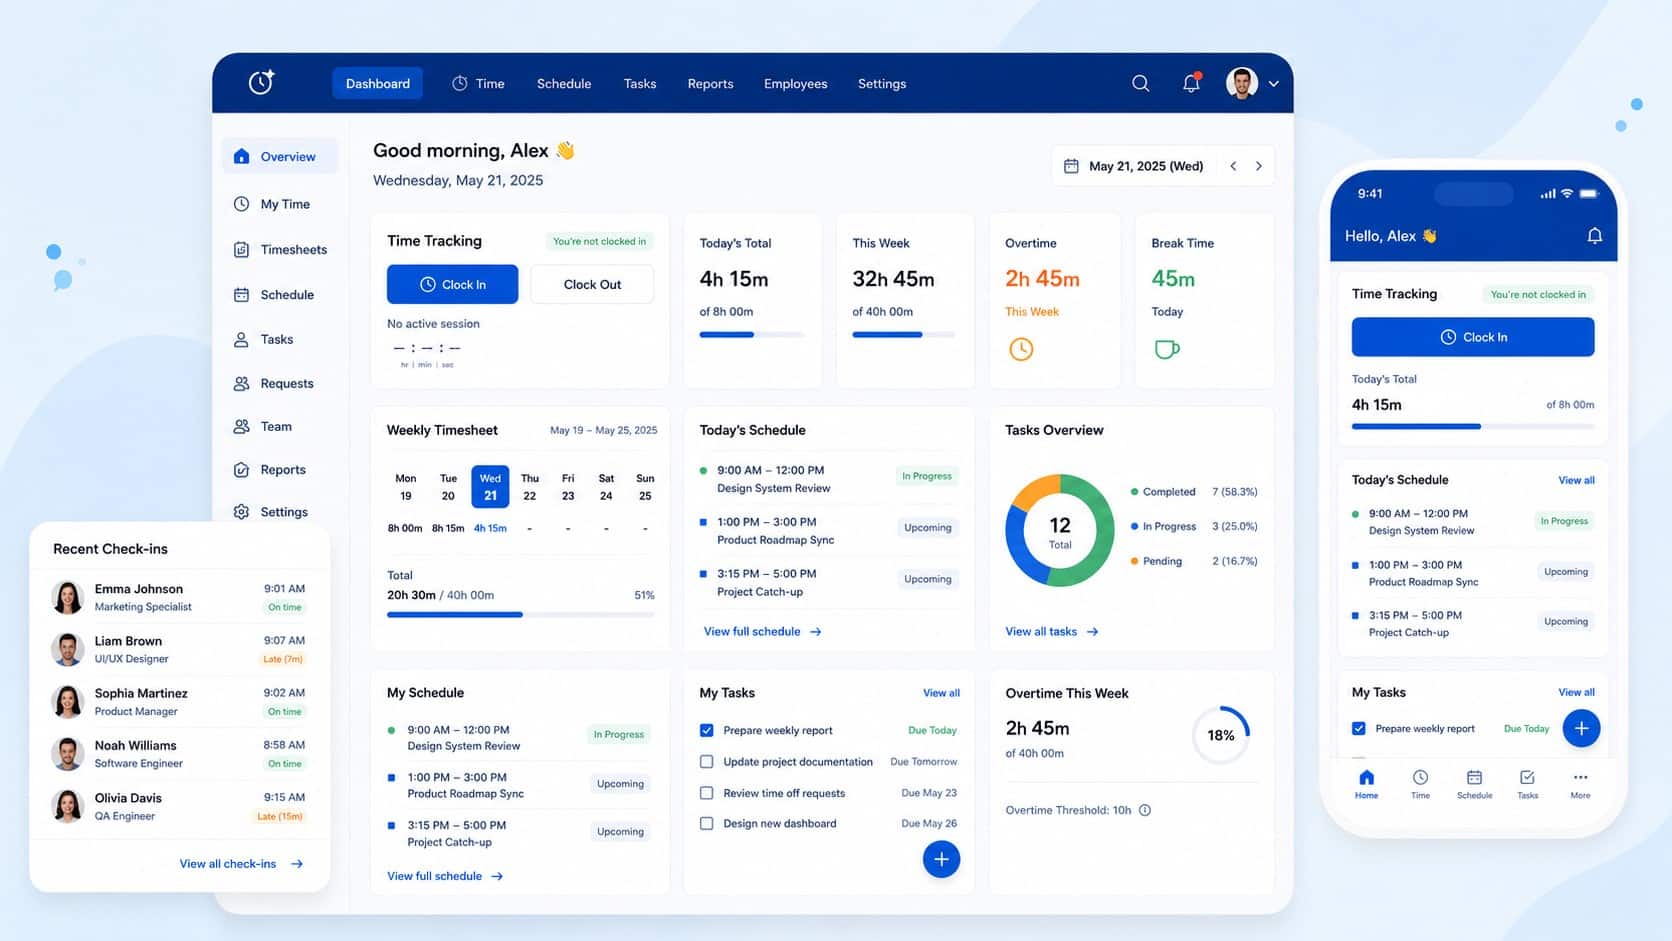The height and width of the screenshot is (941, 1672).
Task: Select Overview in the sidebar
Action: click(280, 156)
